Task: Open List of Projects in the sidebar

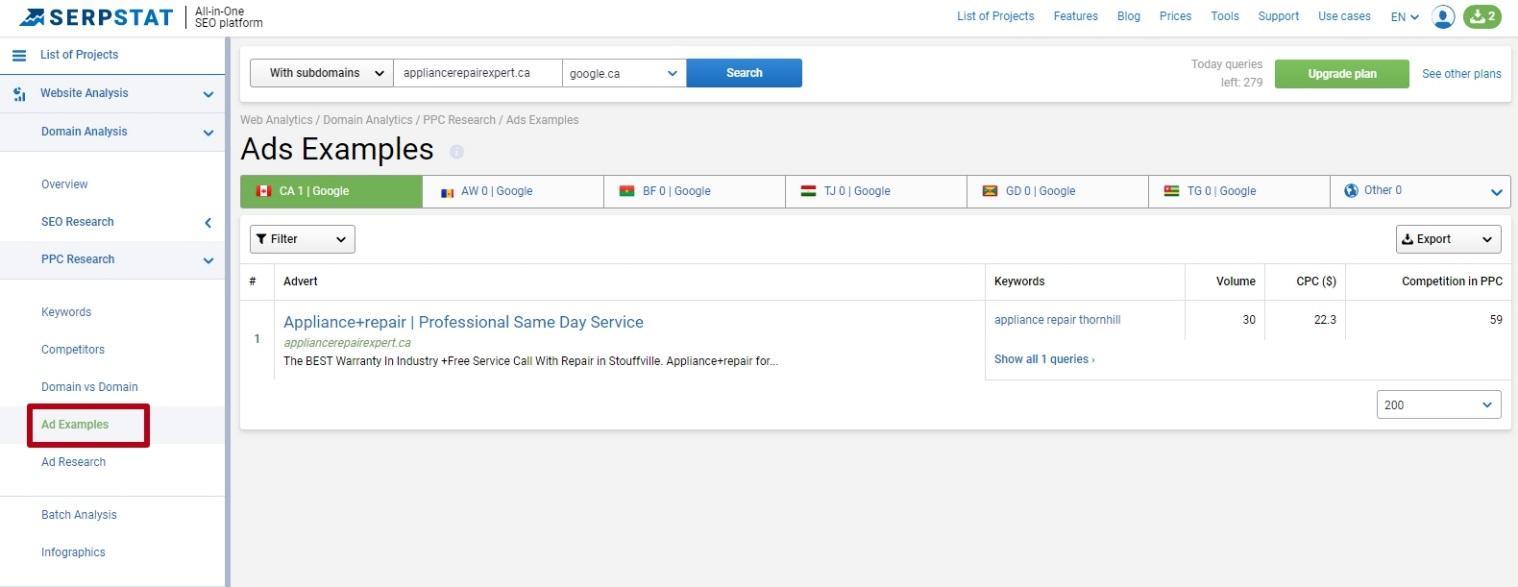Action: pos(79,55)
